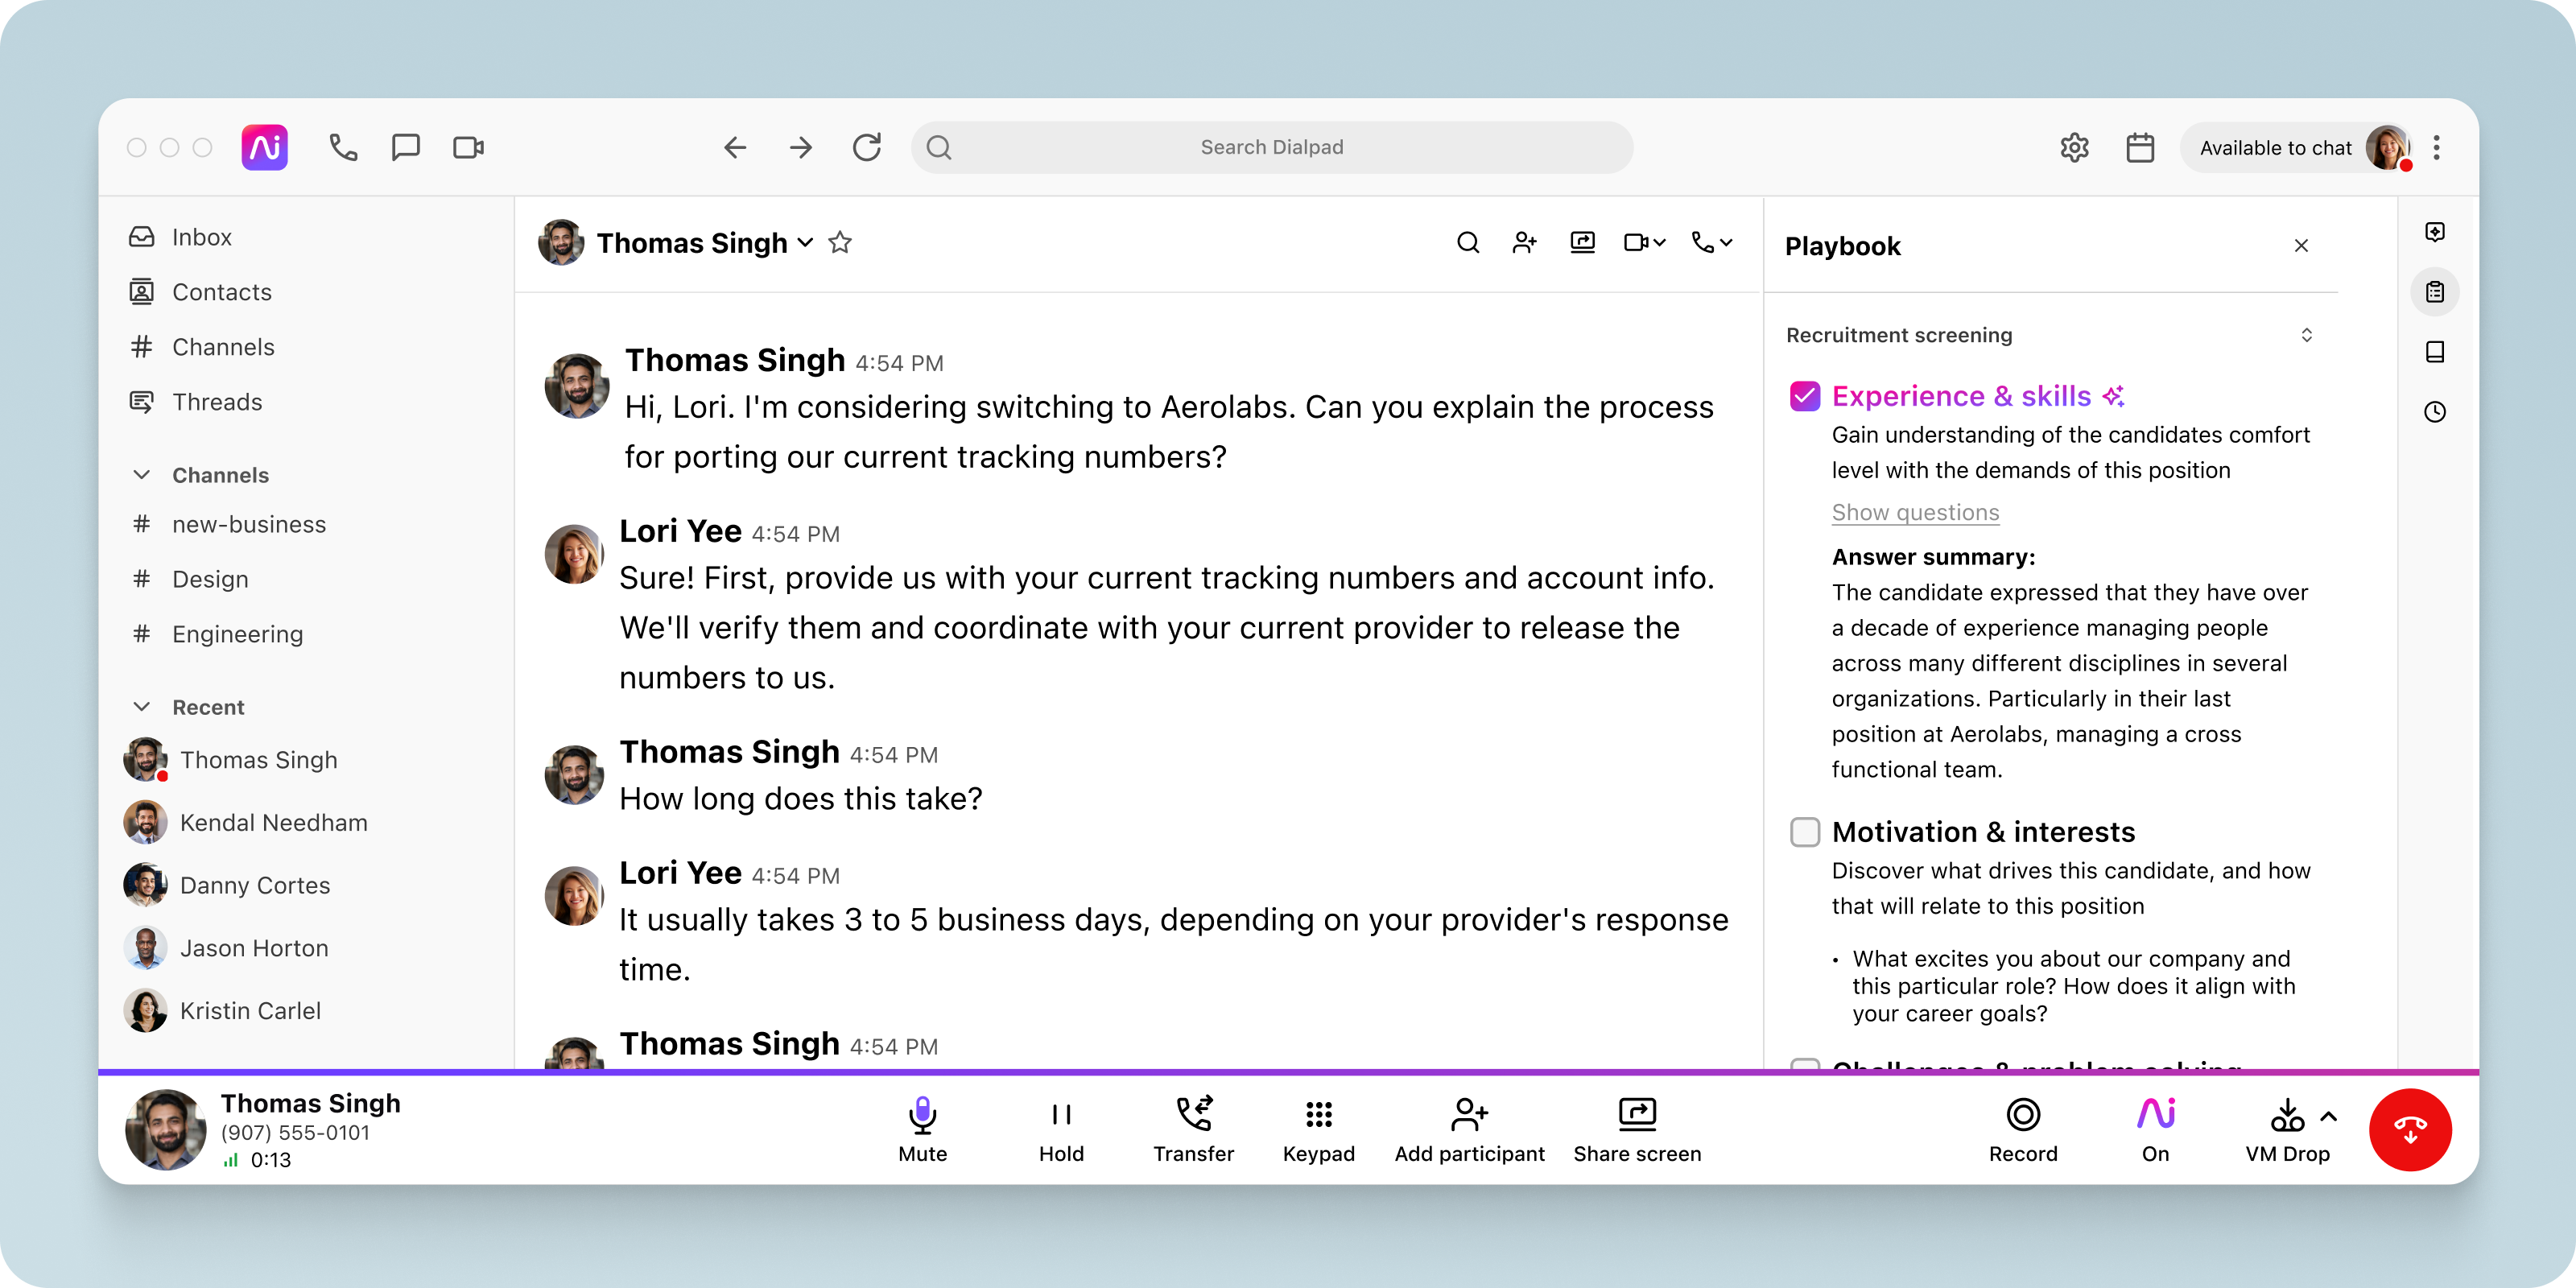Viewport: 2576px width, 1288px height.
Task: Open the messages icon in the top toolbar
Action: coord(406,147)
